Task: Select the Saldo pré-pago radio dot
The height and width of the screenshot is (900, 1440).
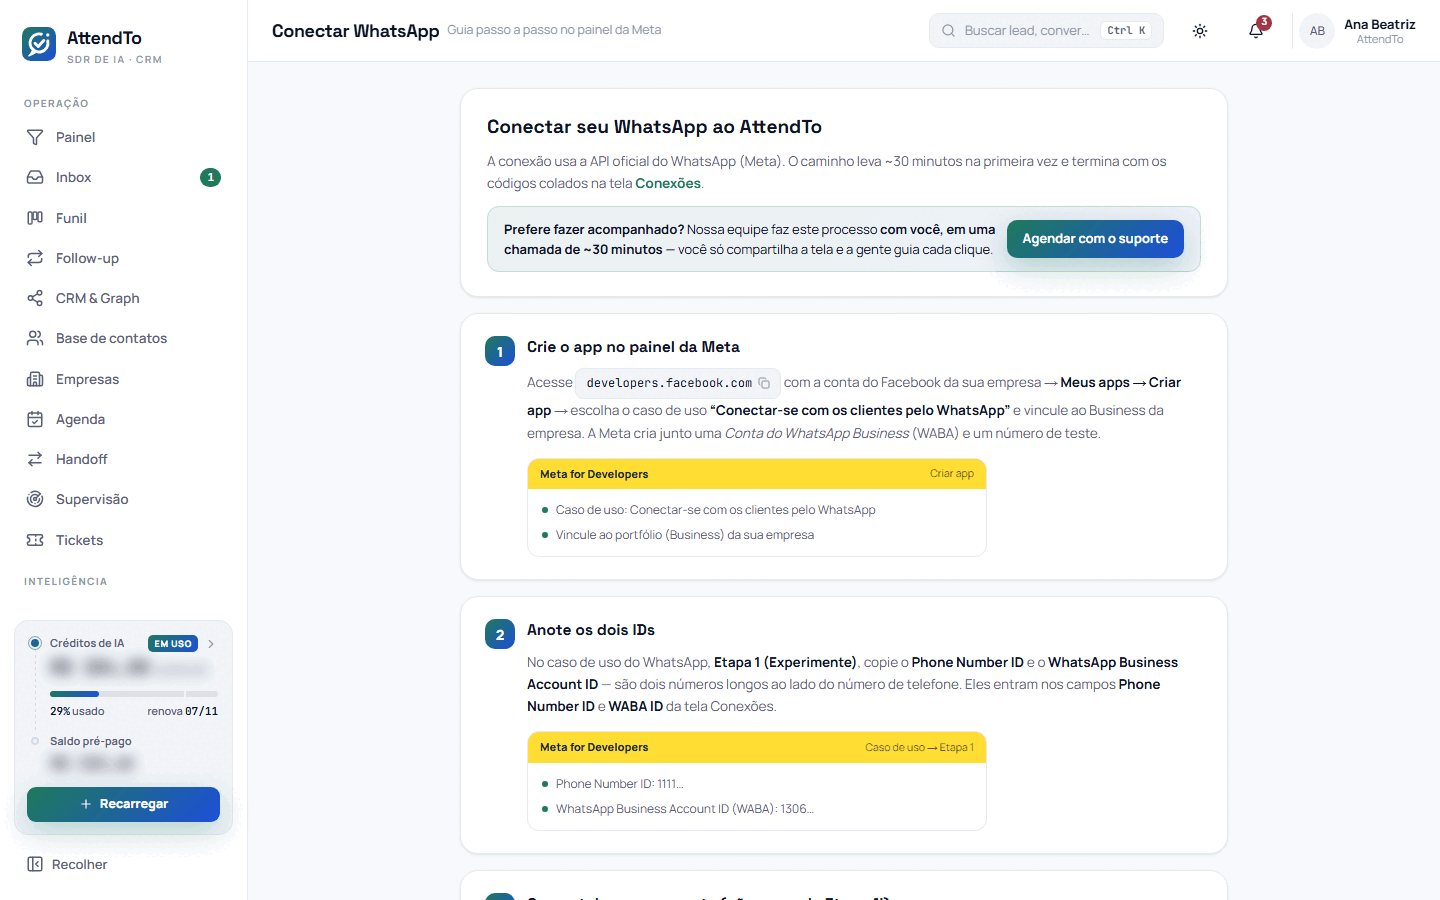Action: point(35,741)
